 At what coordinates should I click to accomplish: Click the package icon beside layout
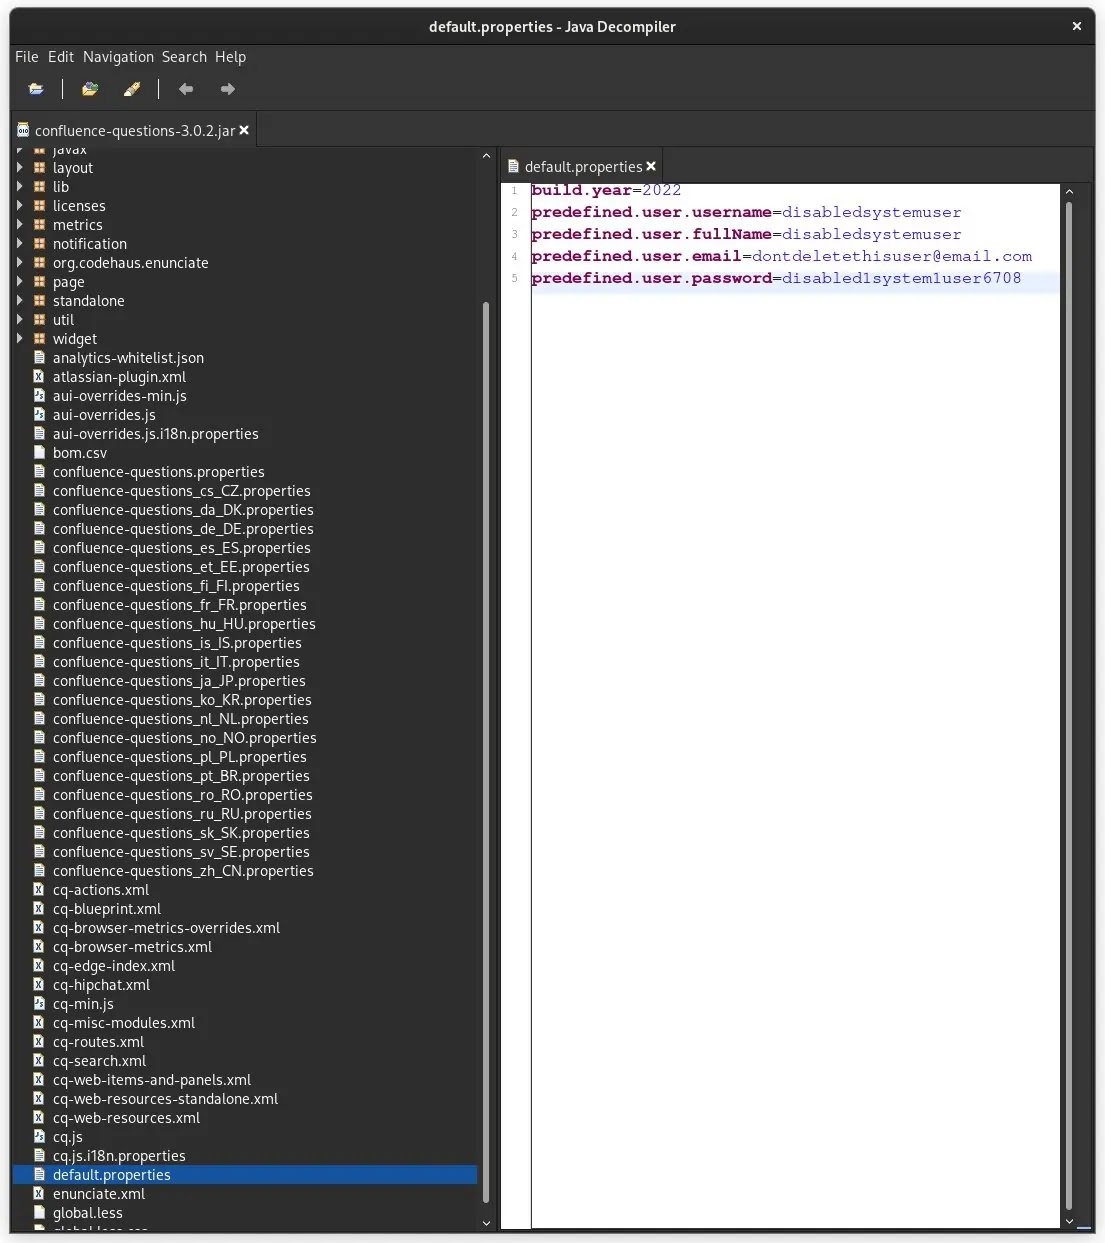pyautogui.click(x=40, y=168)
